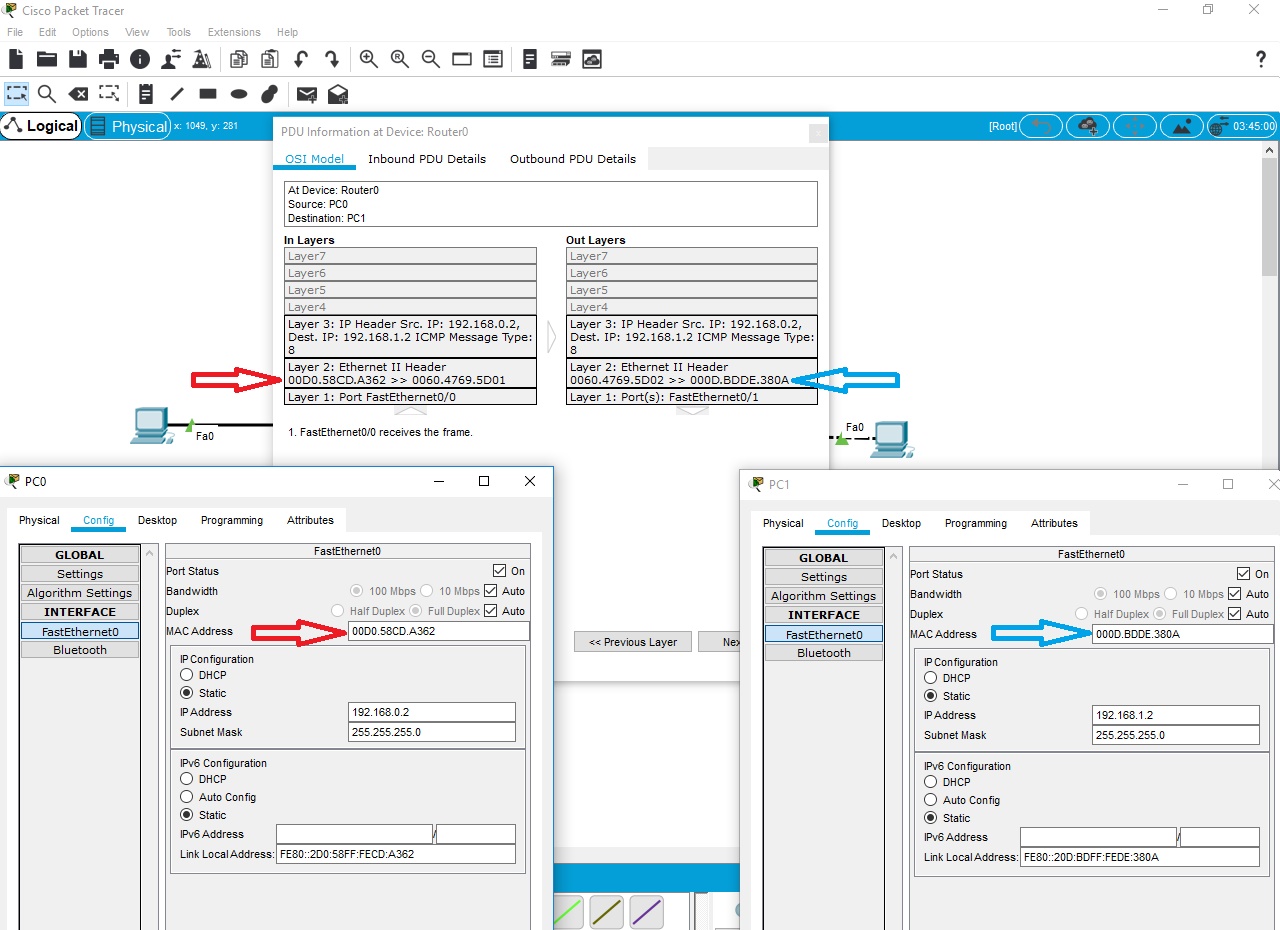Screen dimensions: 1280x930
Task: Select the Place Note tool
Action: tap(146, 93)
